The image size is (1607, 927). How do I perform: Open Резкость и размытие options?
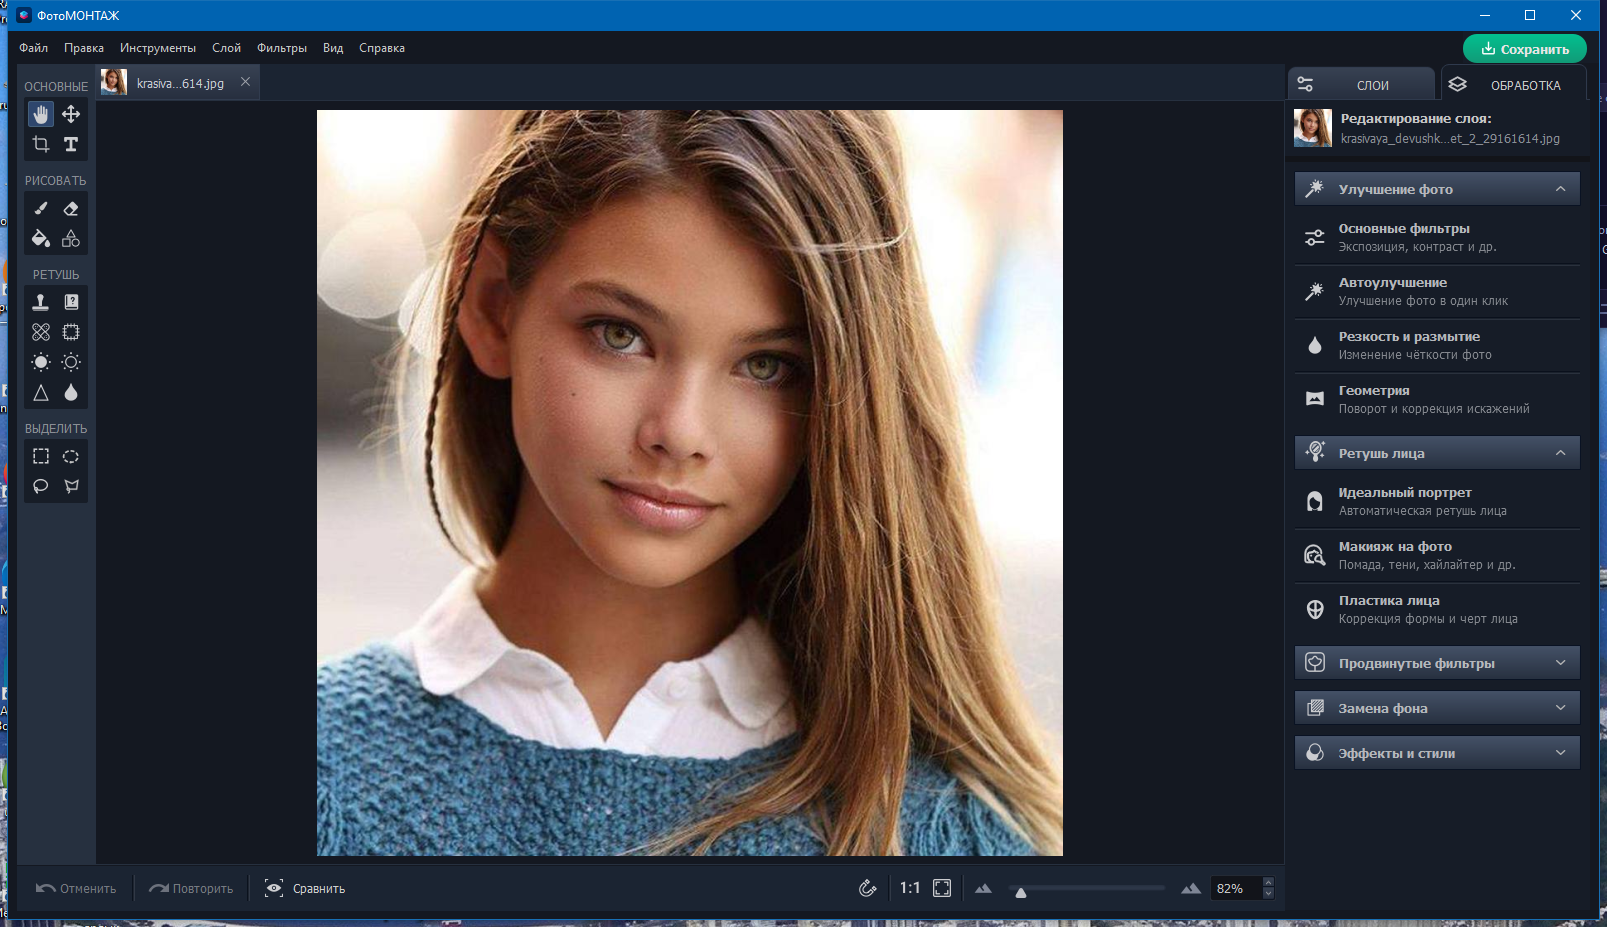point(1437,346)
